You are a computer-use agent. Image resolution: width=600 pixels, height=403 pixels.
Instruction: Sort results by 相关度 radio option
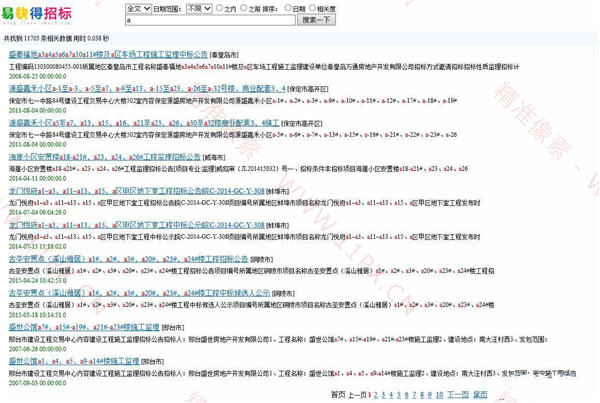312,8
